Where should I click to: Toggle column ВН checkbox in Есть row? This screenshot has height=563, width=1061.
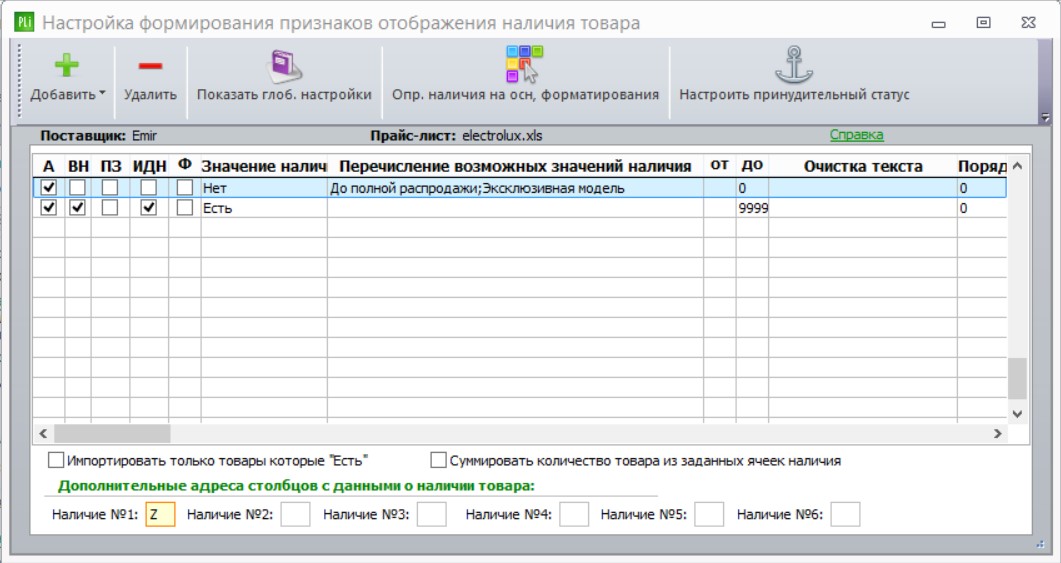click(78, 208)
